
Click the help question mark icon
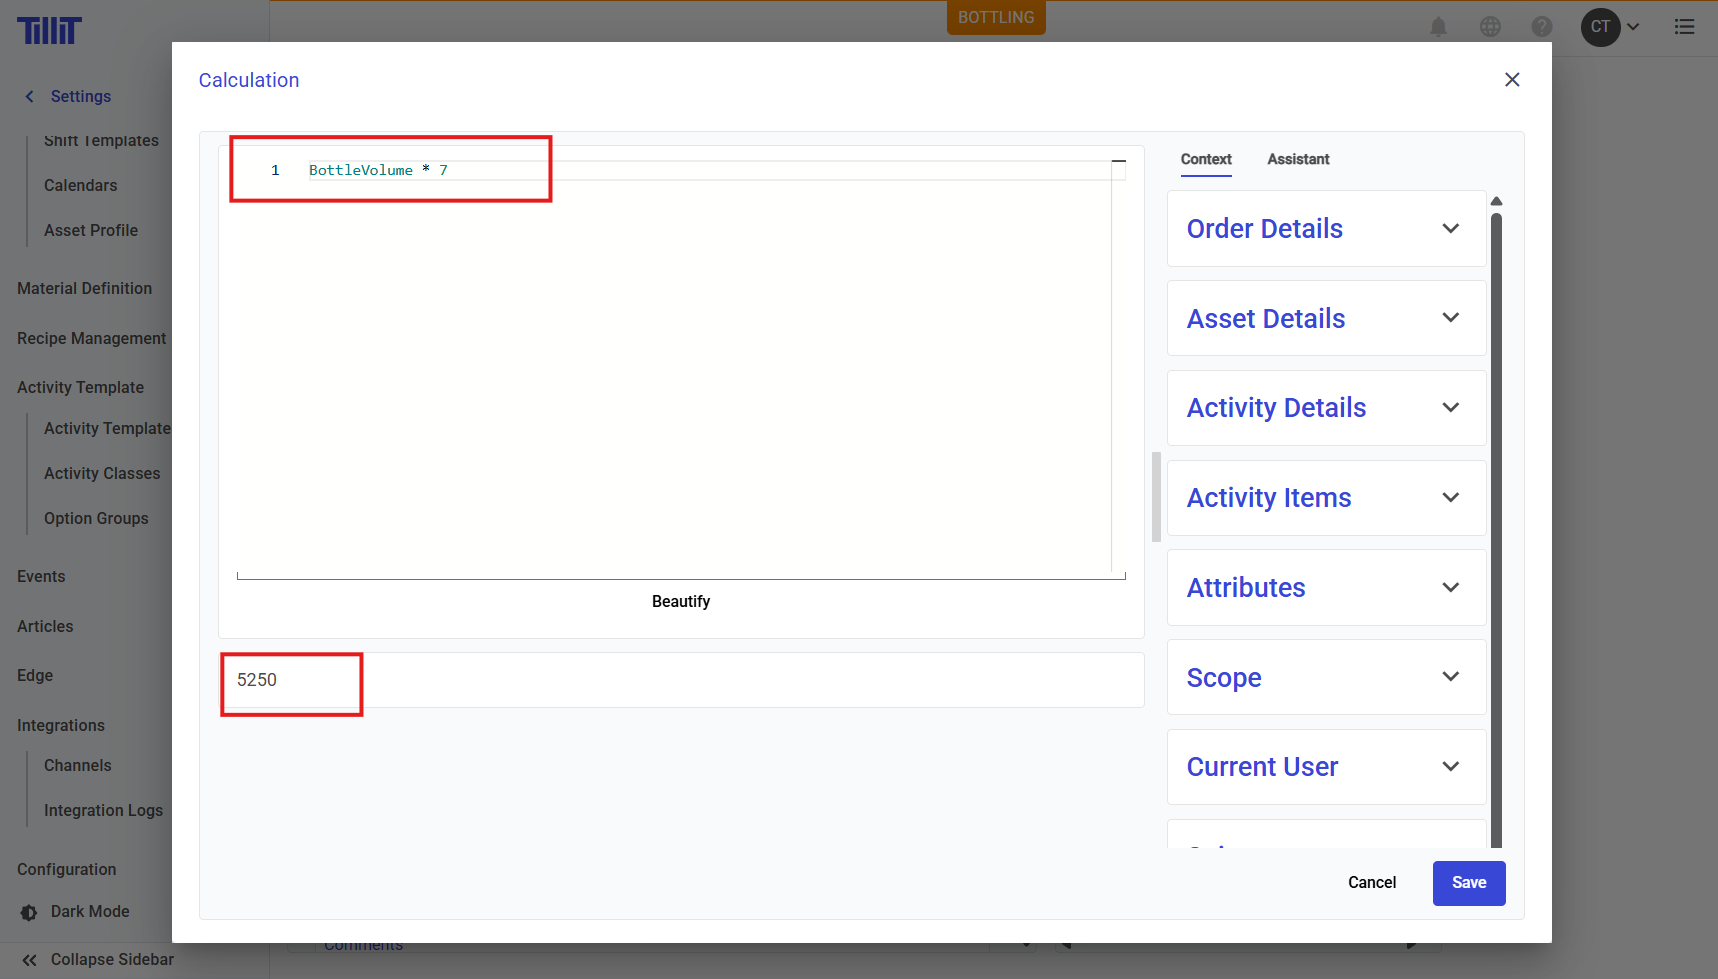pyautogui.click(x=1542, y=27)
